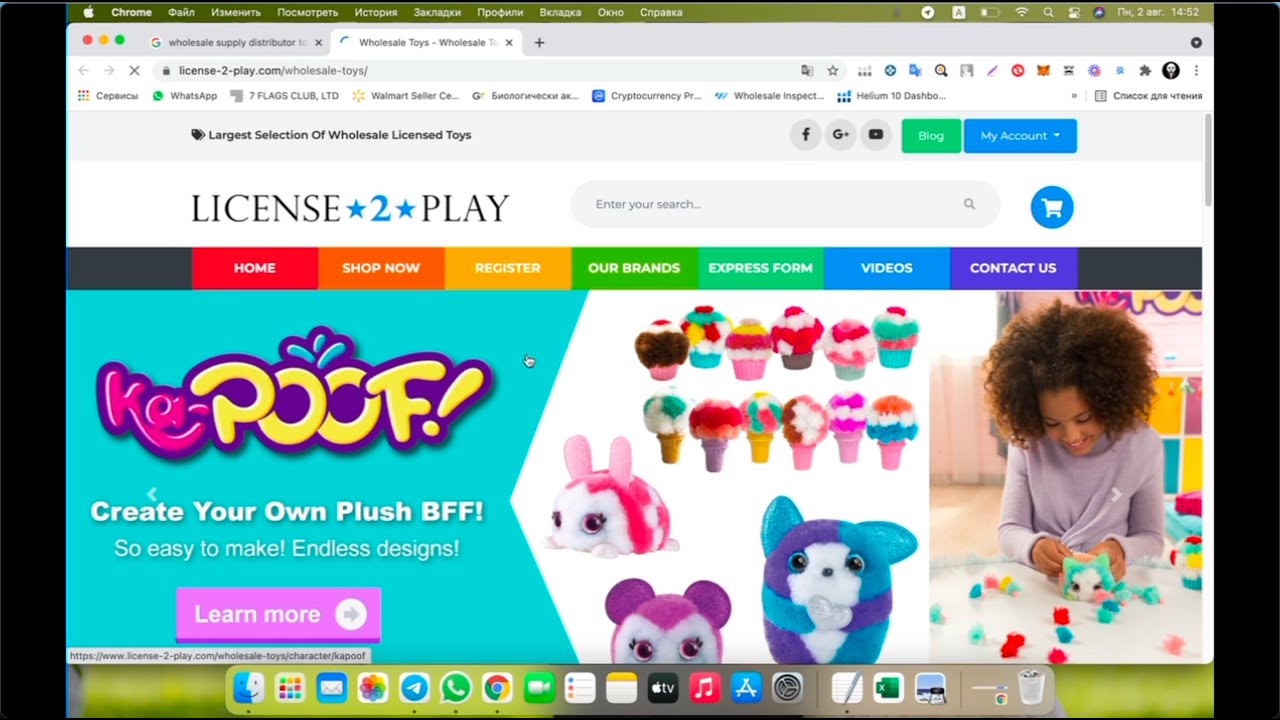Image resolution: width=1280 pixels, height=720 pixels.
Task: Open the Walmart Seller Center bookmark
Action: 405,96
